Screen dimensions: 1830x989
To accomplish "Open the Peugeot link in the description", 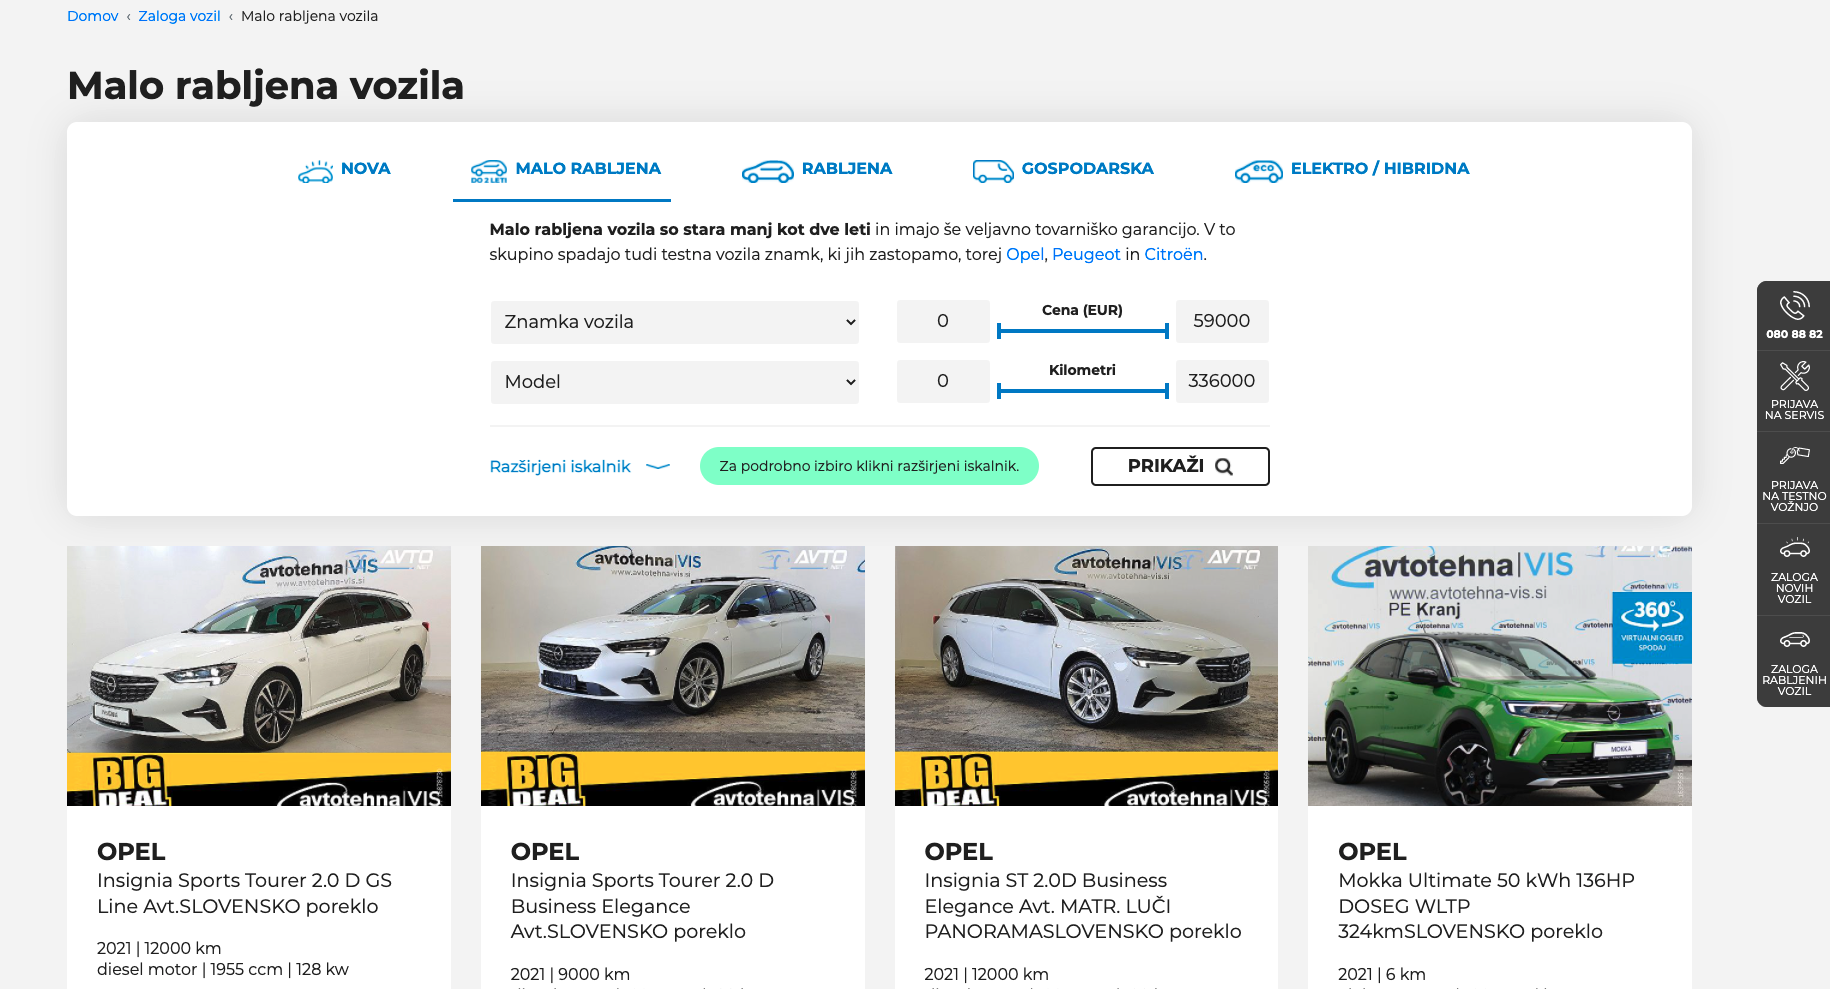I will click(1086, 254).
